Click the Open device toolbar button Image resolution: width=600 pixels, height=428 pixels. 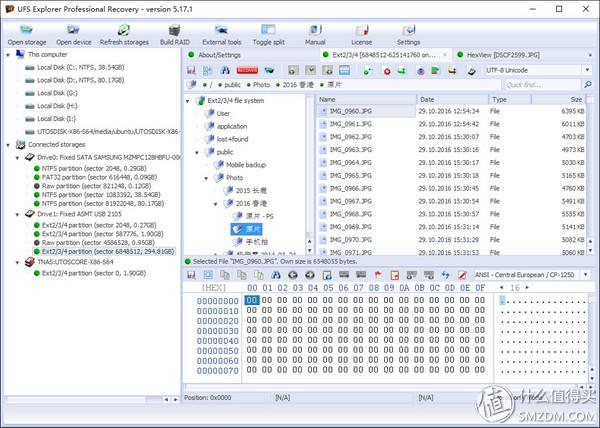pyautogui.click(x=73, y=35)
